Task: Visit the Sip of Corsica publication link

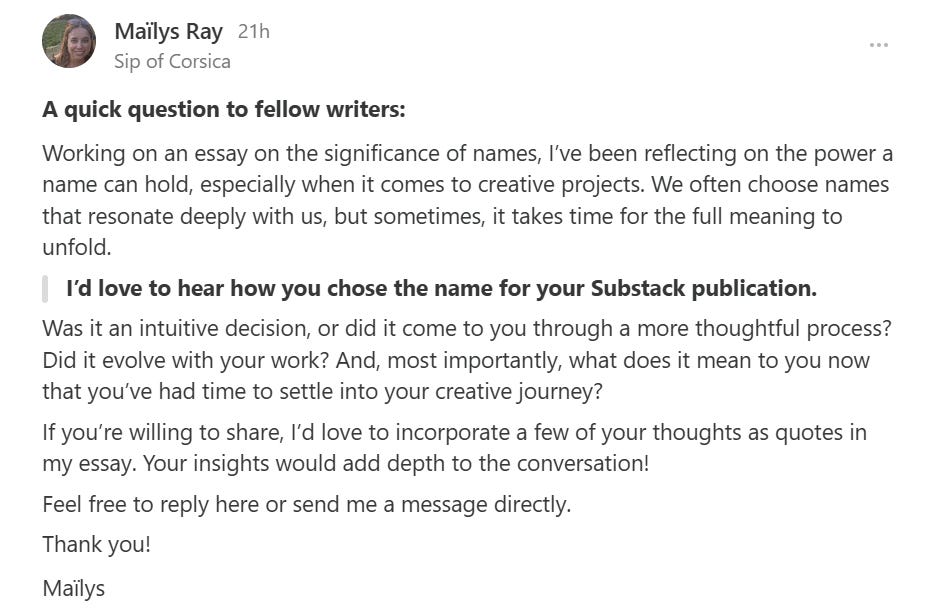Action: 172,62
